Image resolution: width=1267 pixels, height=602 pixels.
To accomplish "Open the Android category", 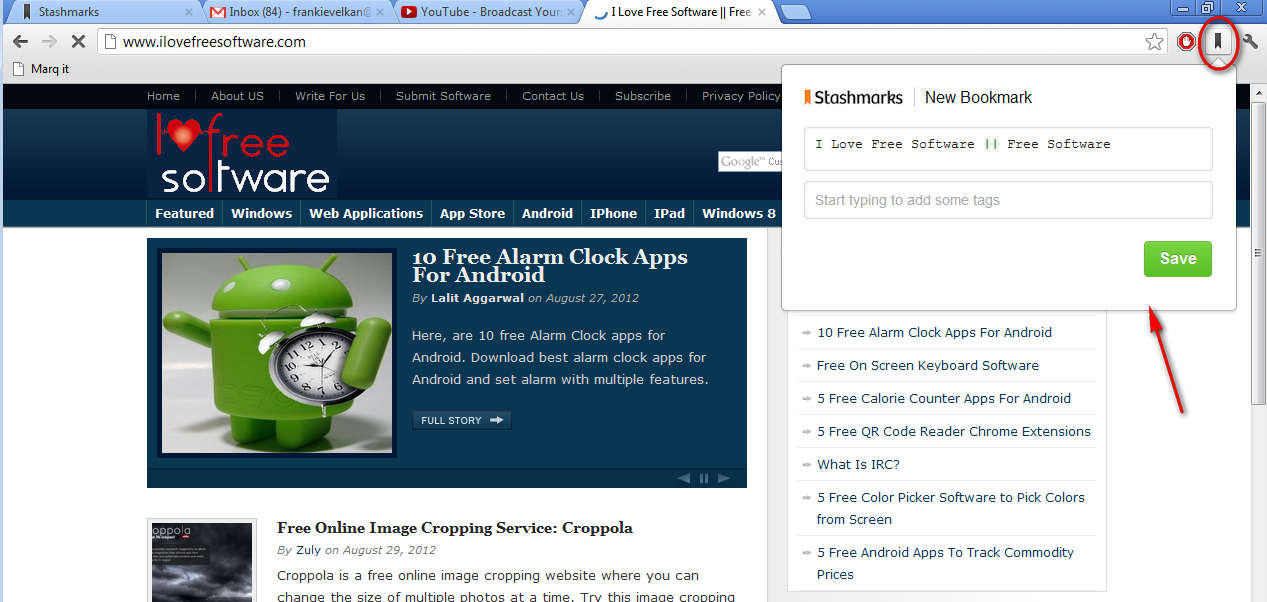I will coord(547,213).
